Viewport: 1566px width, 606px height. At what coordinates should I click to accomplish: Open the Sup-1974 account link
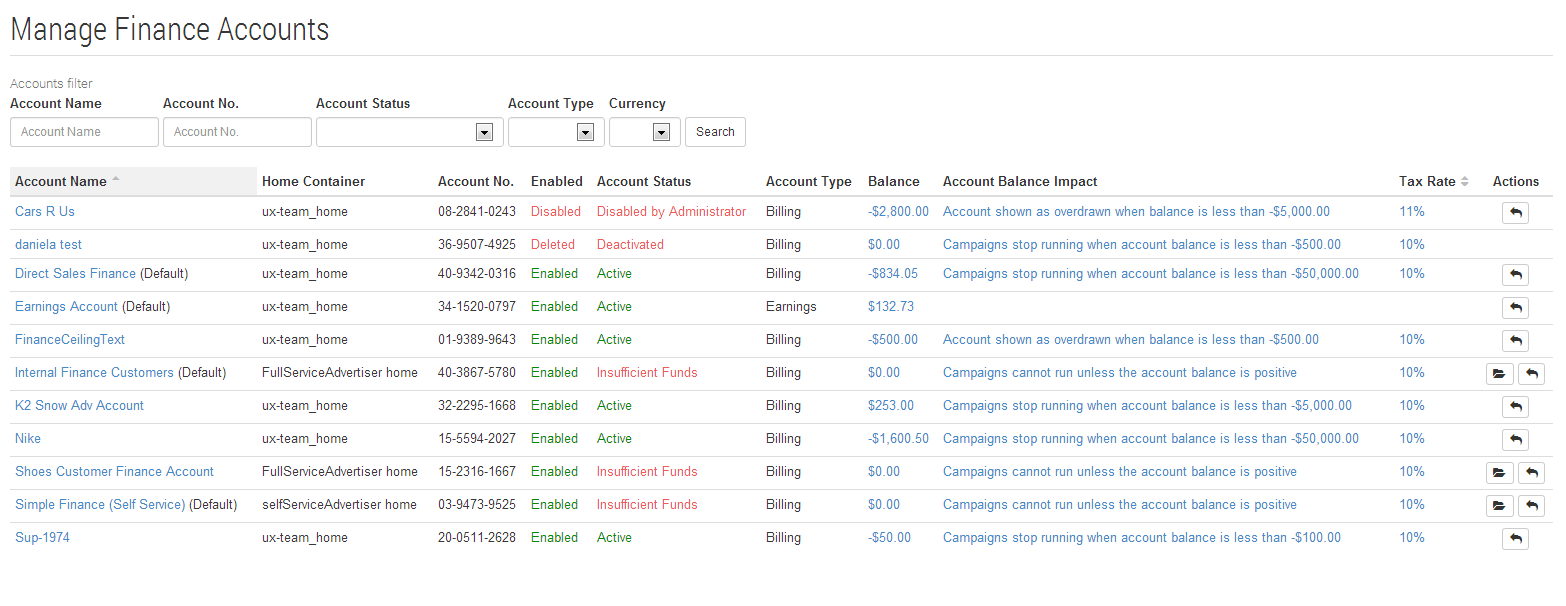[x=42, y=538]
